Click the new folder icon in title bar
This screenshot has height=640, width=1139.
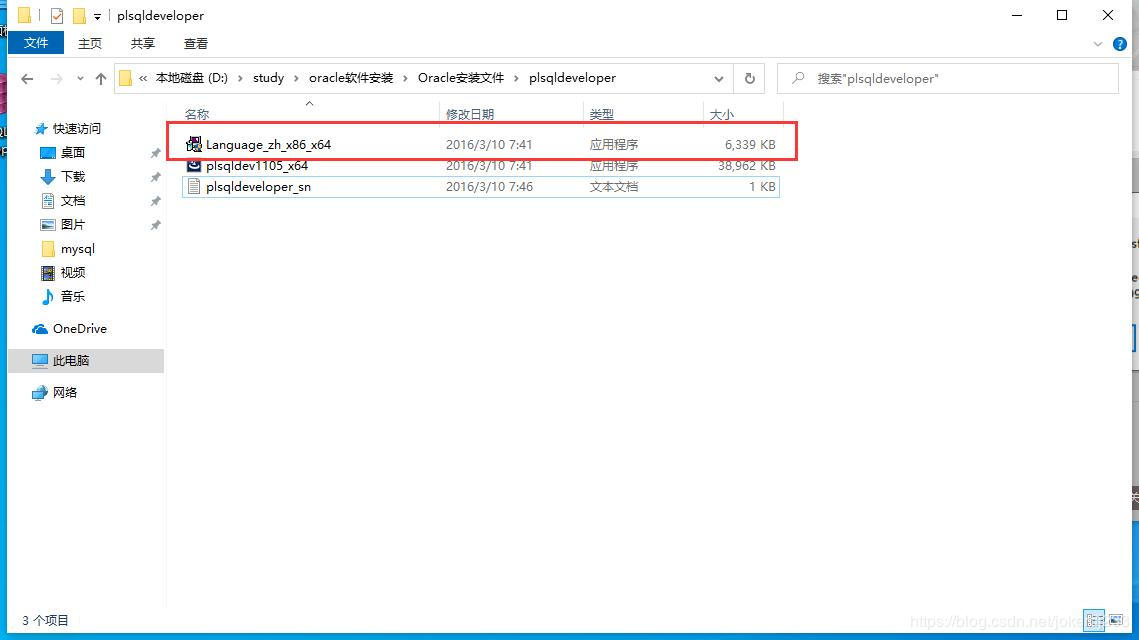pyautogui.click(x=79, y=15)
